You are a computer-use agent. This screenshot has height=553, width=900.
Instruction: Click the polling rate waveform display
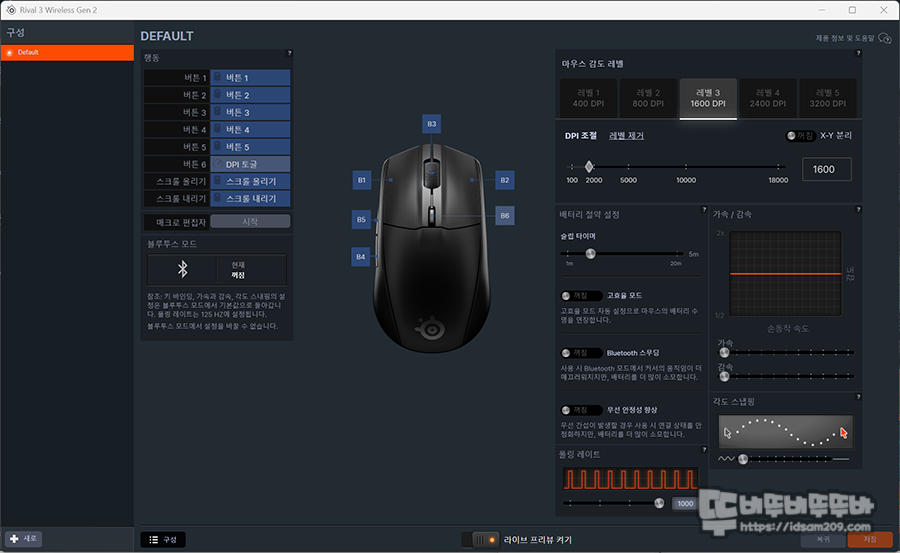point(630,479)
